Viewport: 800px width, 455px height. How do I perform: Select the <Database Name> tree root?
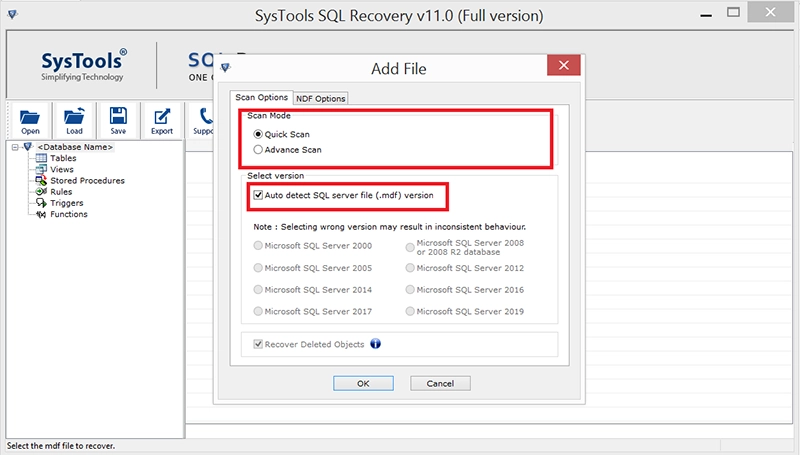click(75, 147)
